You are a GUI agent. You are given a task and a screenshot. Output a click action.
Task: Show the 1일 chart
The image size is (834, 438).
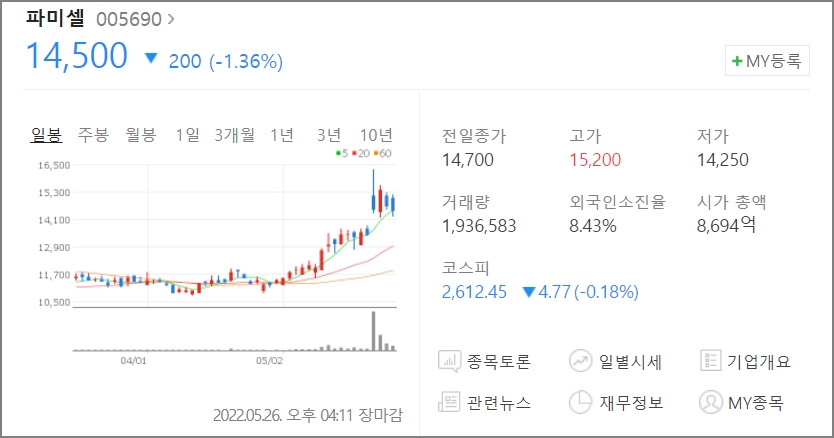(x=187, y=135)
